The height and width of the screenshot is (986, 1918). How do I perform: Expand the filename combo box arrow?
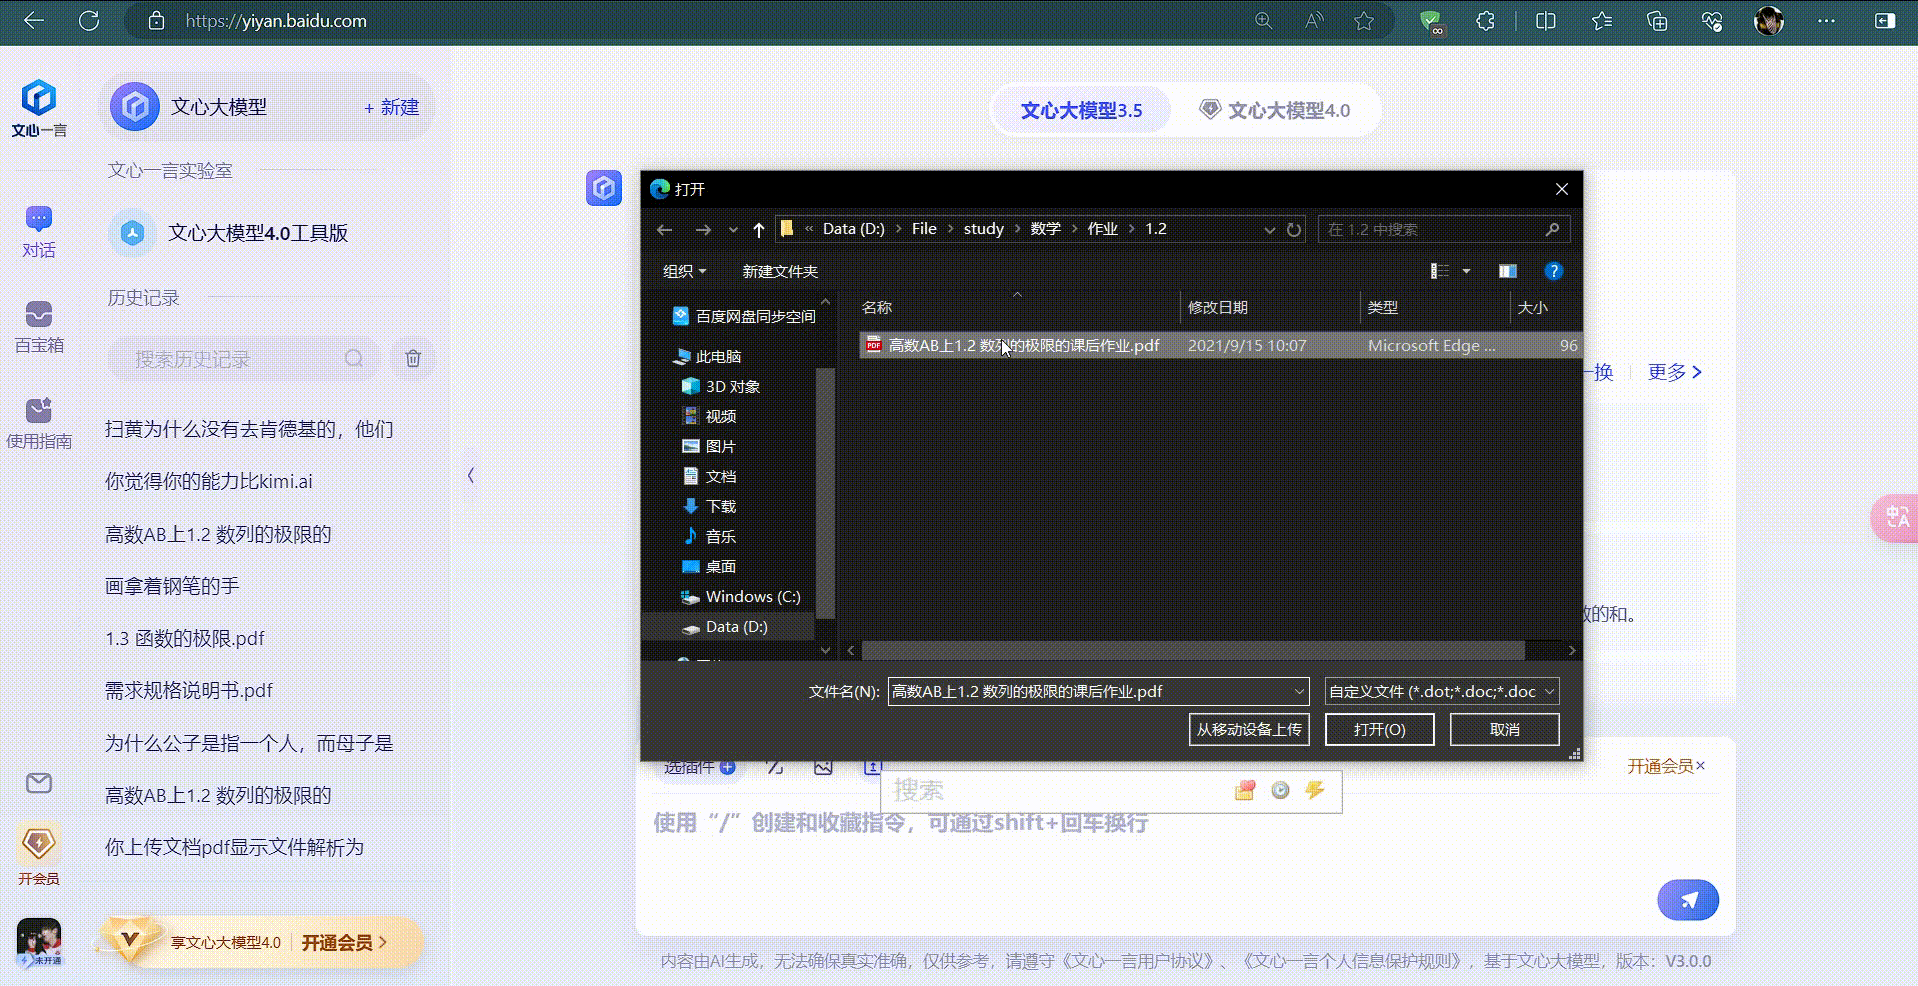1298,691
